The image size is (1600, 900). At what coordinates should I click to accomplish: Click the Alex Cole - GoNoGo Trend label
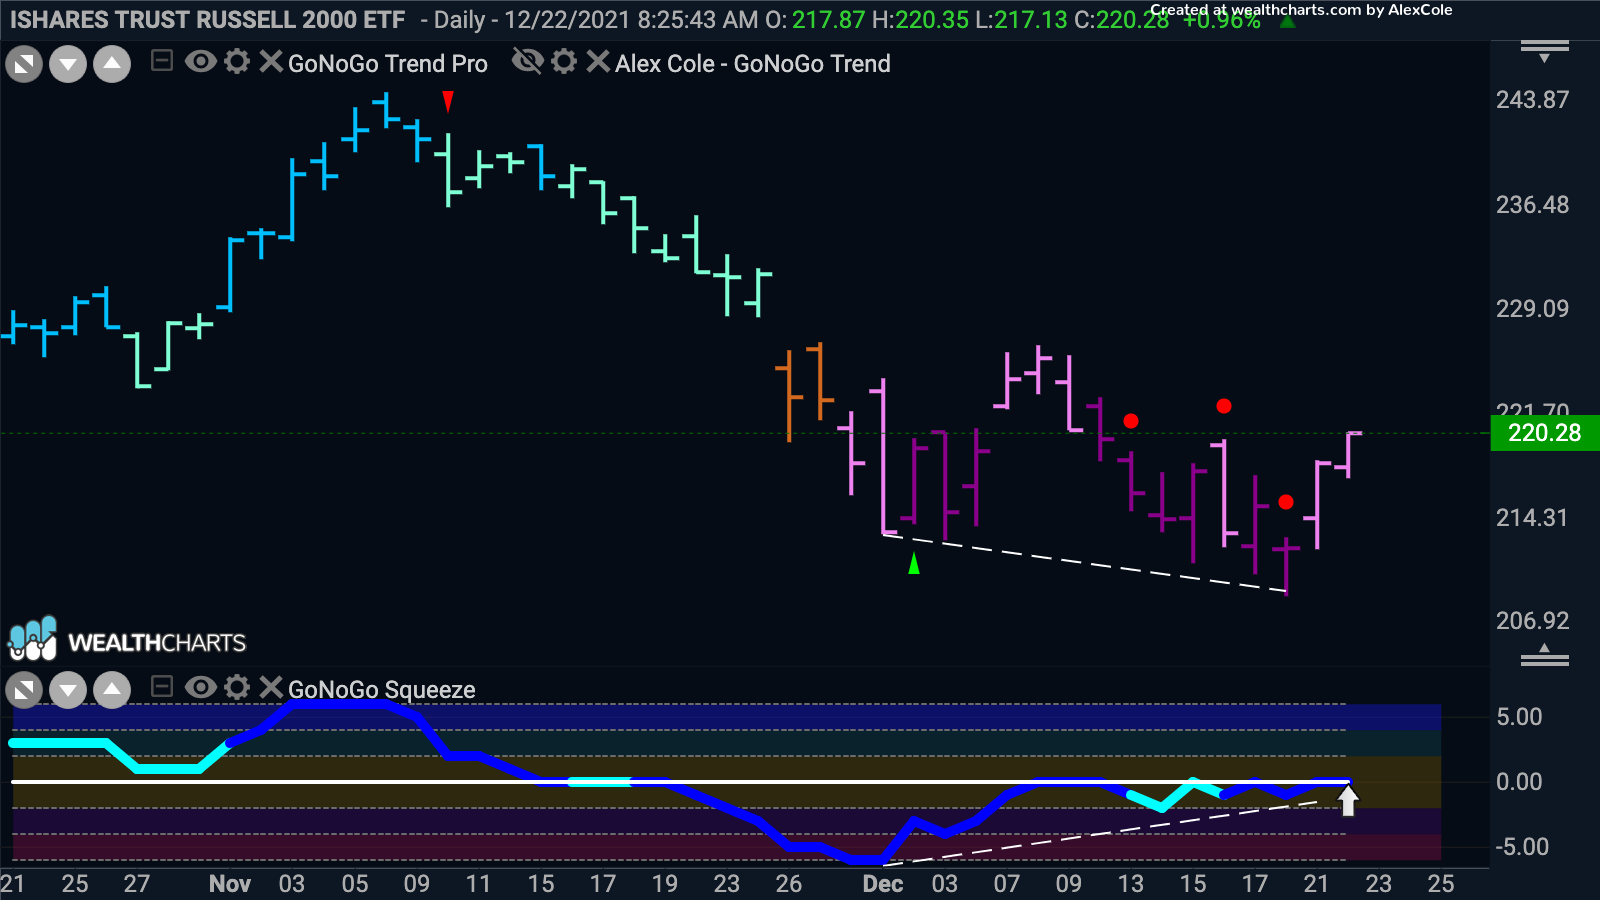click(x=753, y=64)
